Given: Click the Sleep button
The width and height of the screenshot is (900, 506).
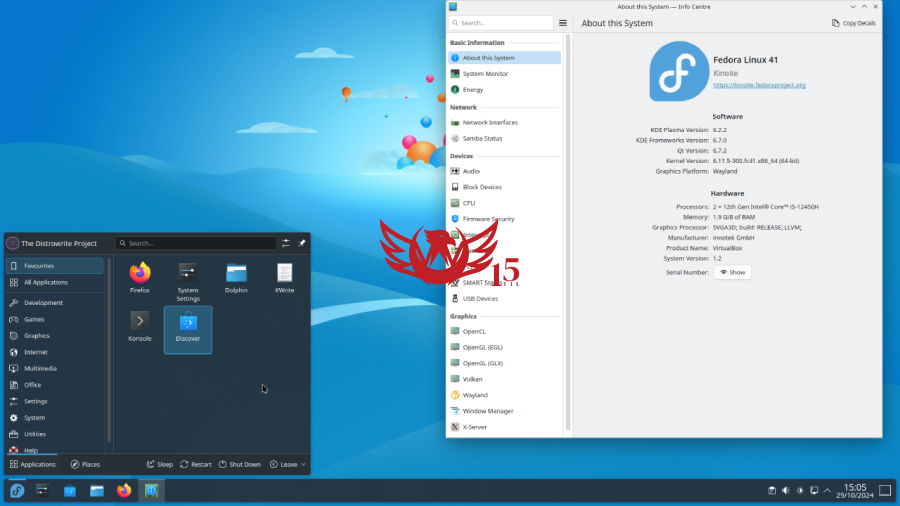Looking at the screenshot, I should coord(160,464).
